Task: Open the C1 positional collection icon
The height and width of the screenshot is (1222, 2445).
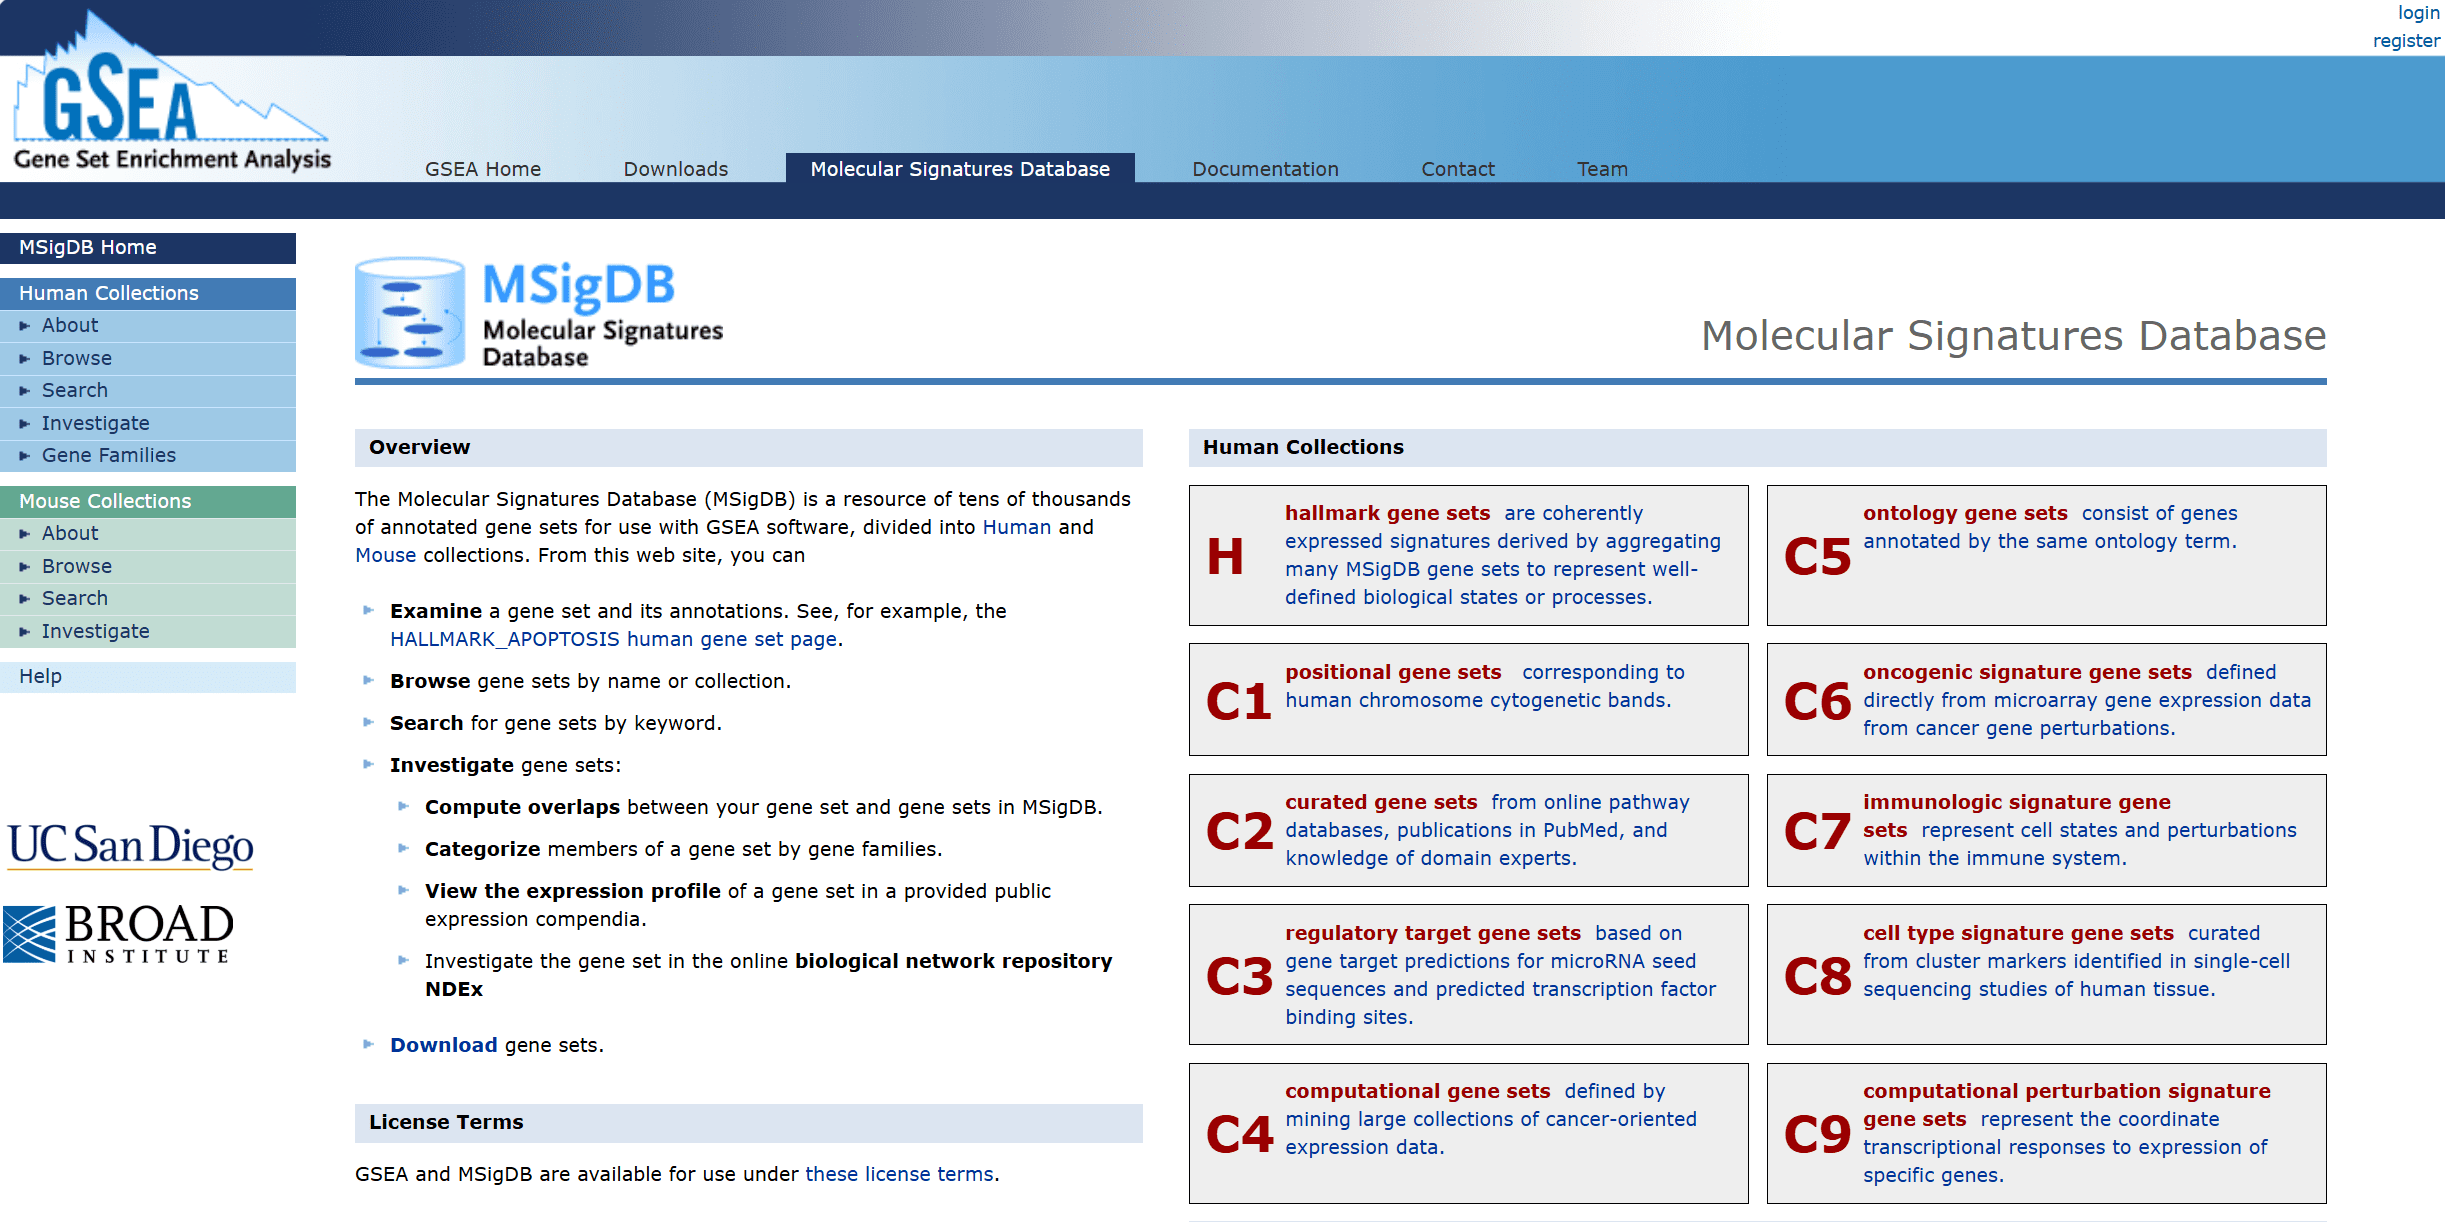Action: [1238, 701]
